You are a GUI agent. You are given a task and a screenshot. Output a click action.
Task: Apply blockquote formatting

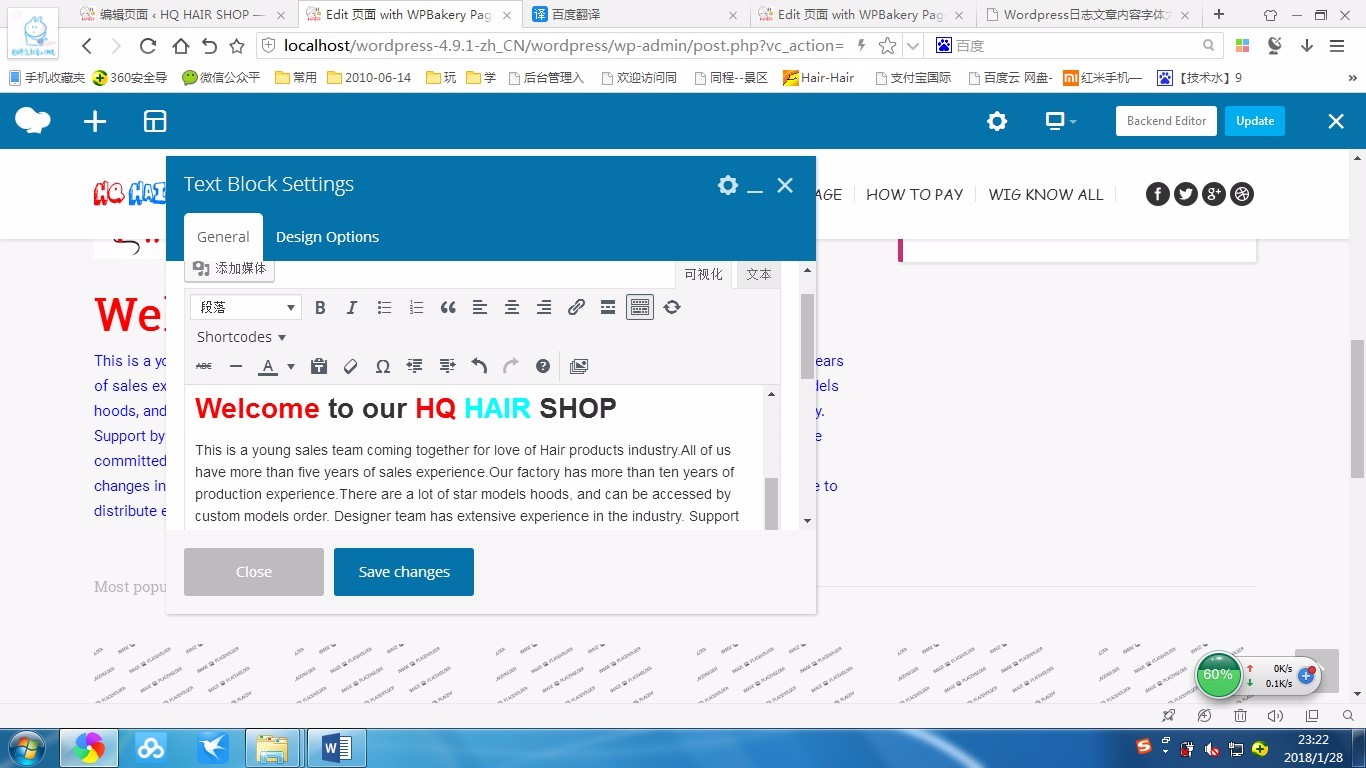pos(448,308)
